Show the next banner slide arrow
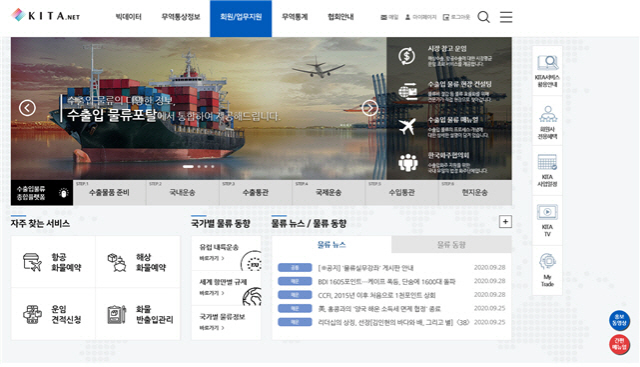 pyautogui.click(x=370, y=108)
